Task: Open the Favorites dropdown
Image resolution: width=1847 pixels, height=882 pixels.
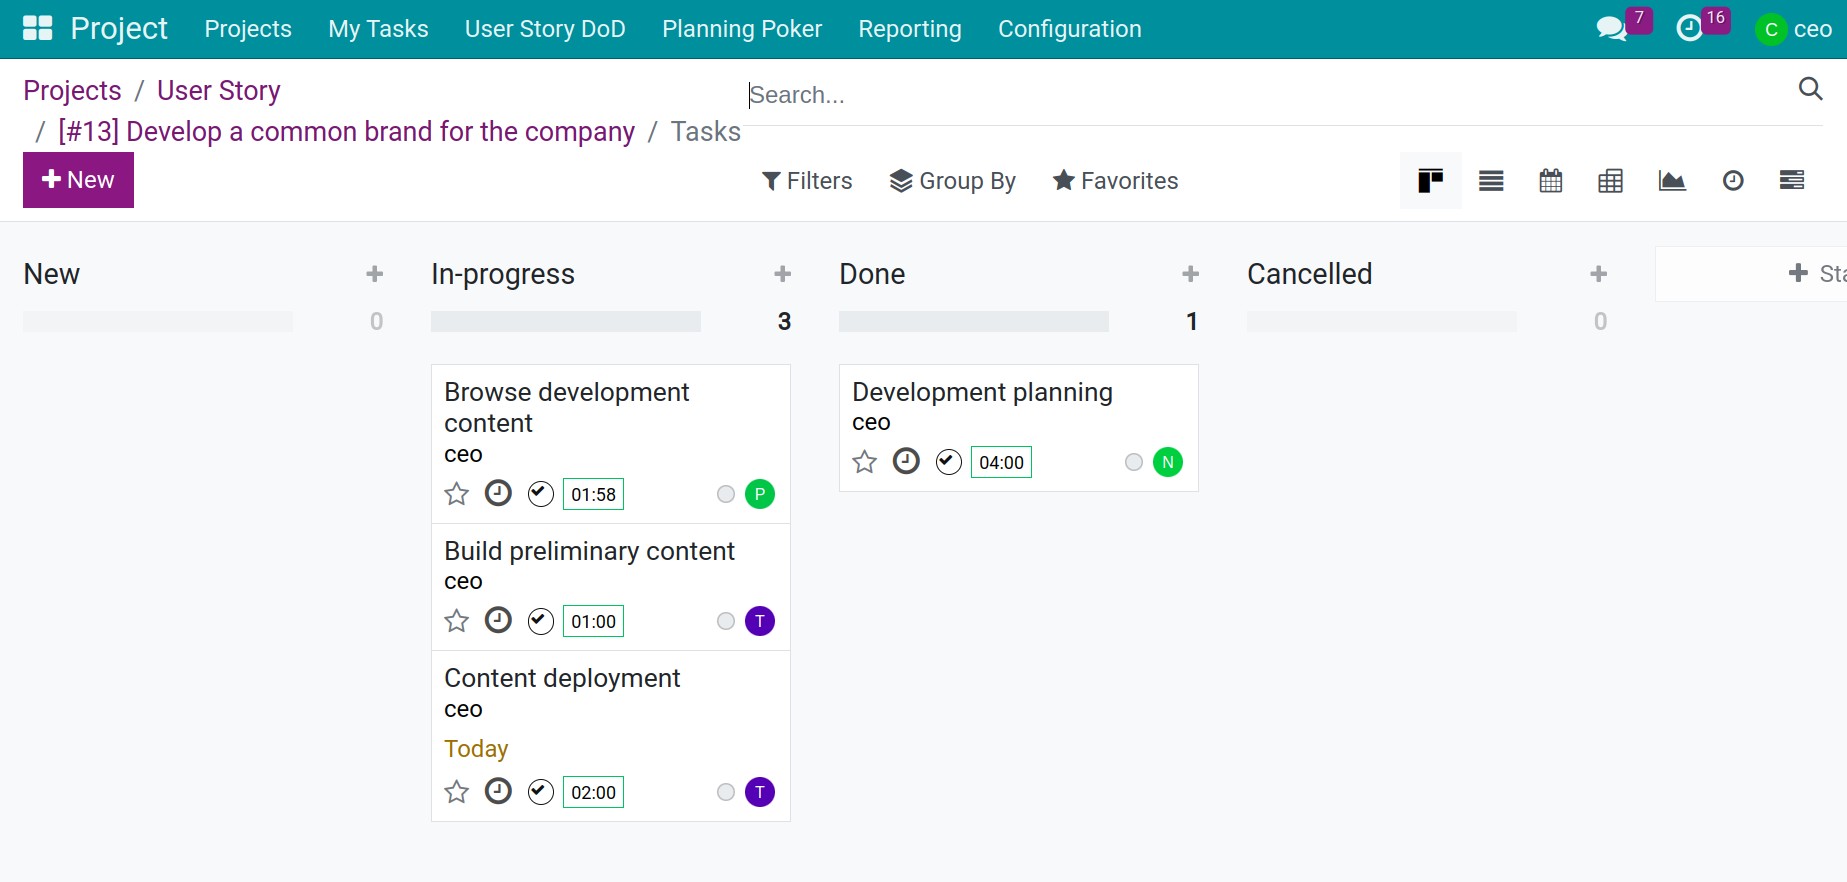Action: 1115,181
